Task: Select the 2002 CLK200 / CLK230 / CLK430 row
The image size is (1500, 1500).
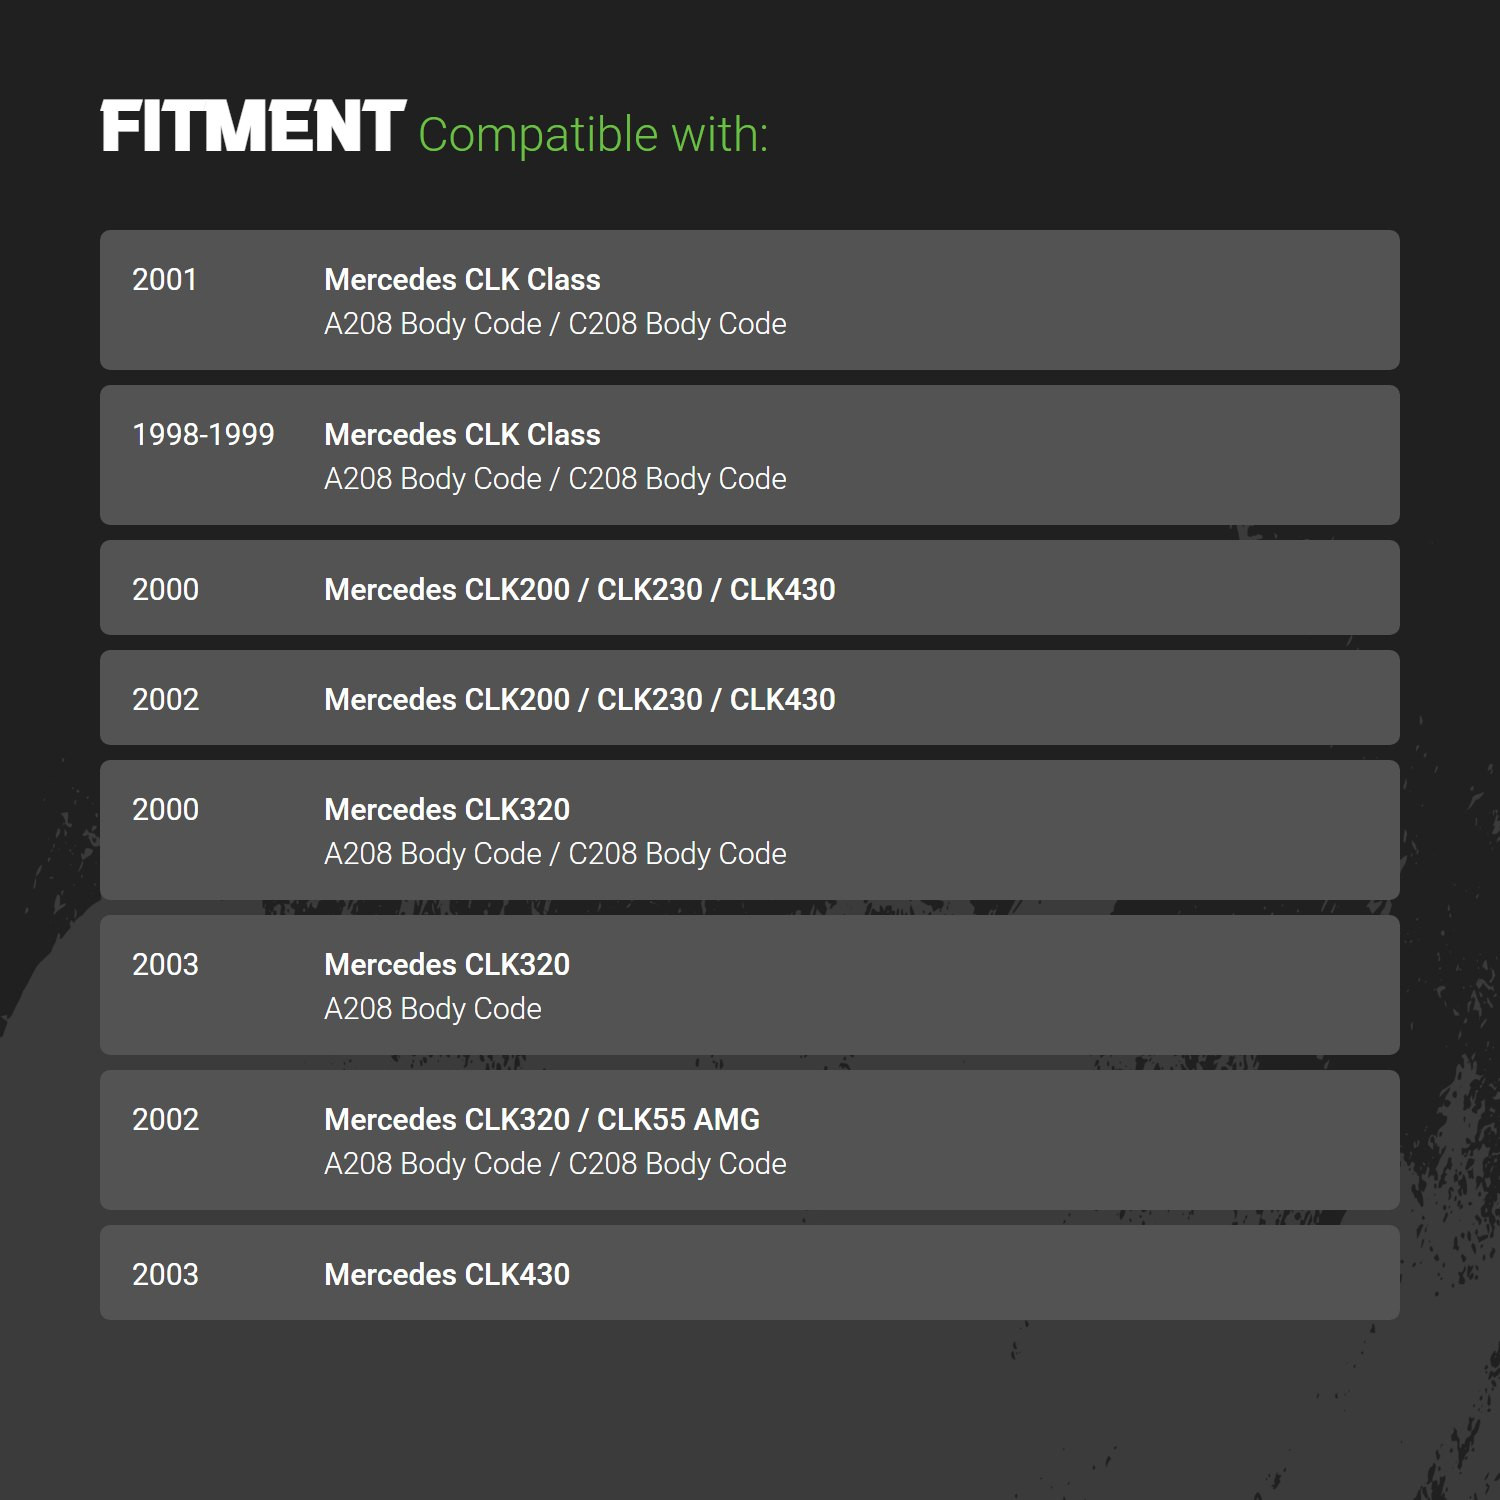Action: tap(750, 698)
